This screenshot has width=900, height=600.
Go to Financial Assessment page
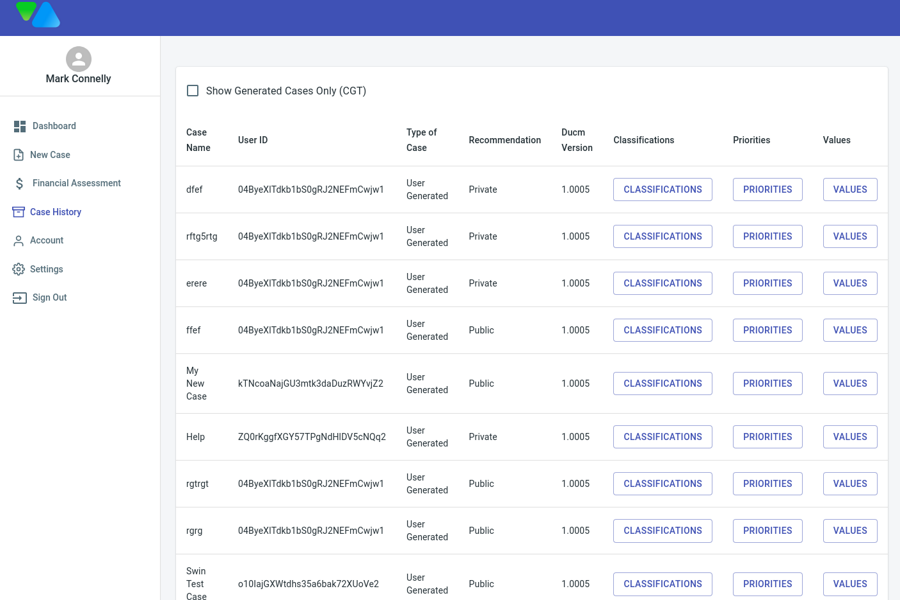(x=76, y=183)
